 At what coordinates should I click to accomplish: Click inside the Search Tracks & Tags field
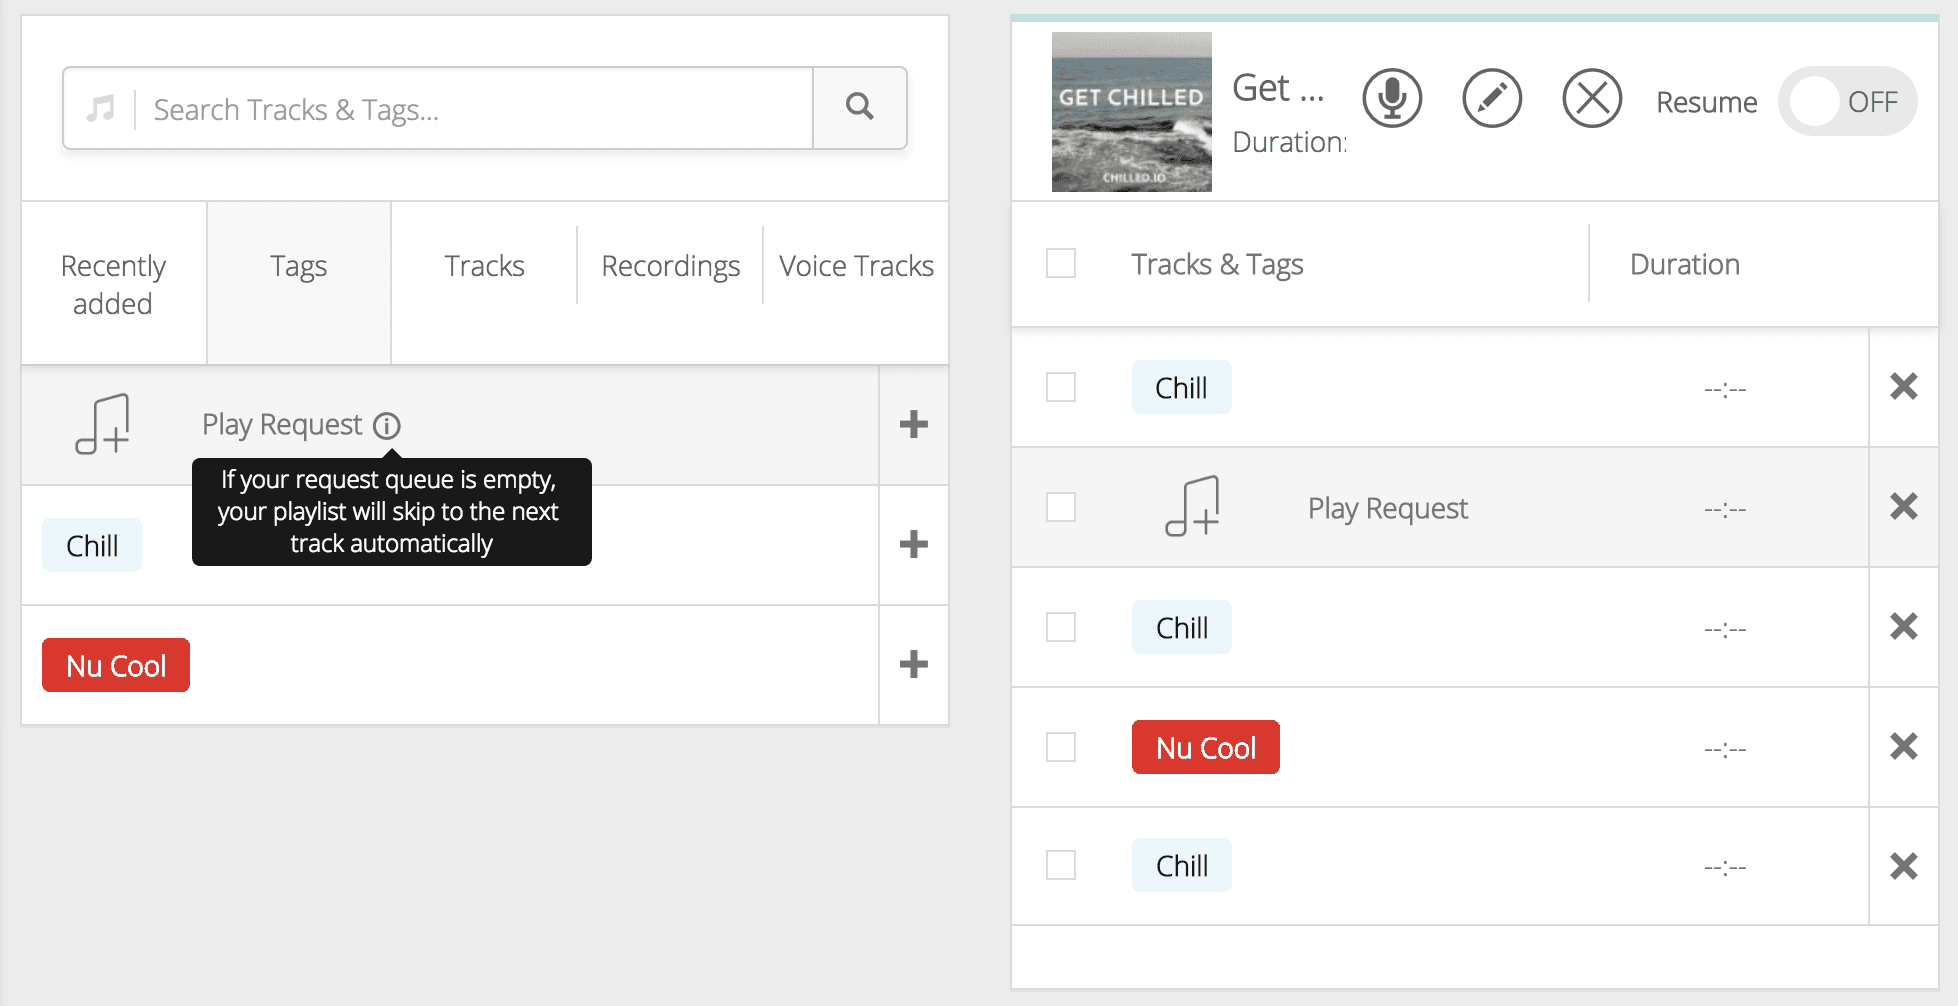(x=450, y=108)
